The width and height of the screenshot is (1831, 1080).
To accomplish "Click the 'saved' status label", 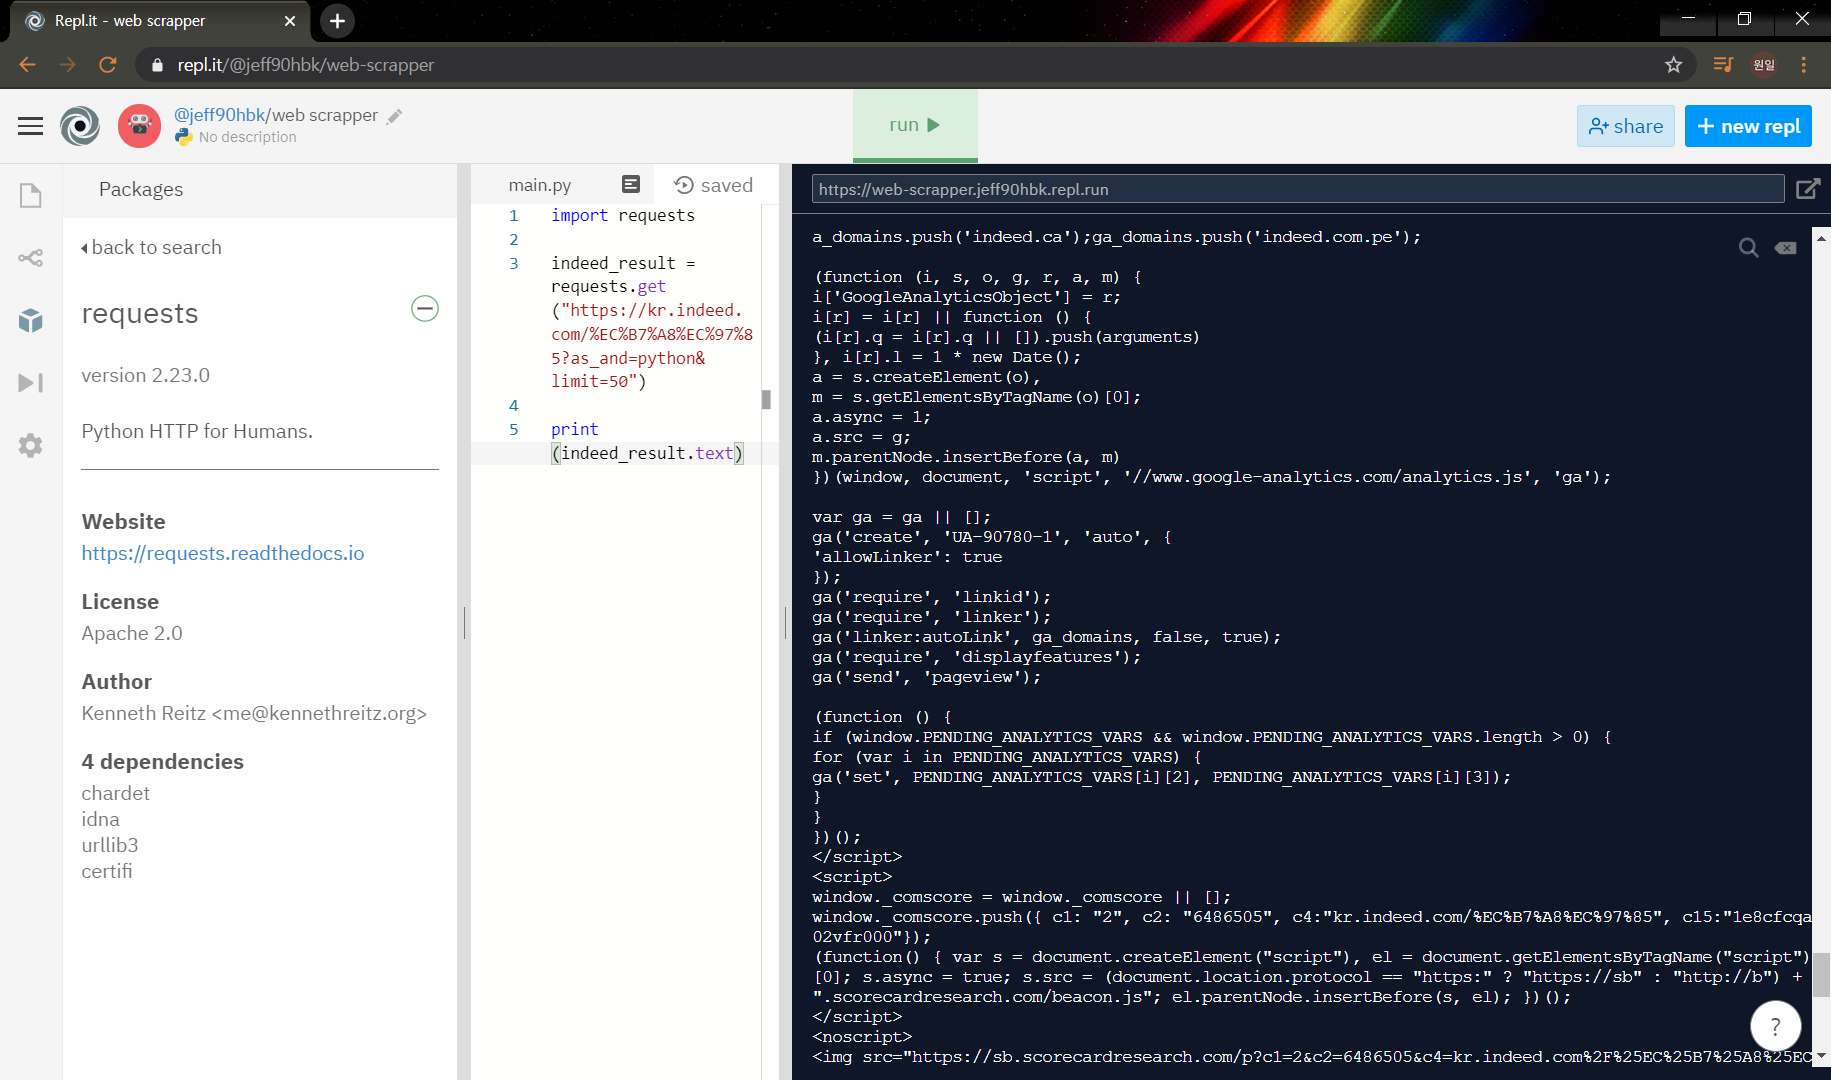I will pos(727,185).
